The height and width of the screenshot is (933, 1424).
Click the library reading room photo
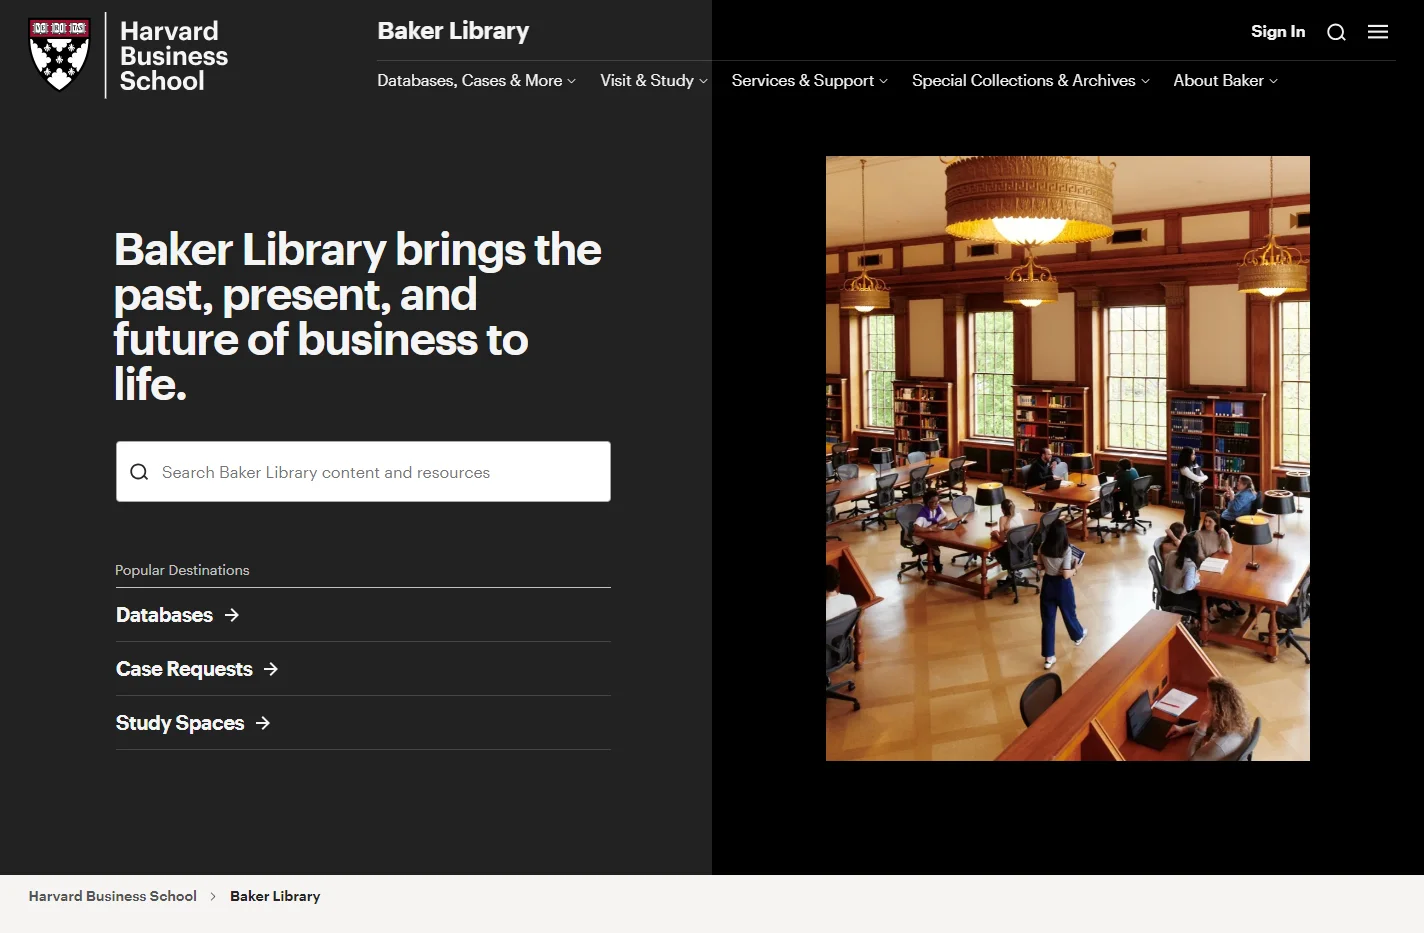(1068, 458)
